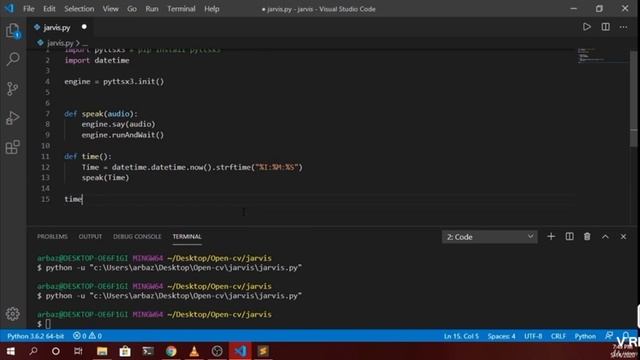Create a new terminal with plus icon
The image size is (640, 360).
[x=551, y=237]
